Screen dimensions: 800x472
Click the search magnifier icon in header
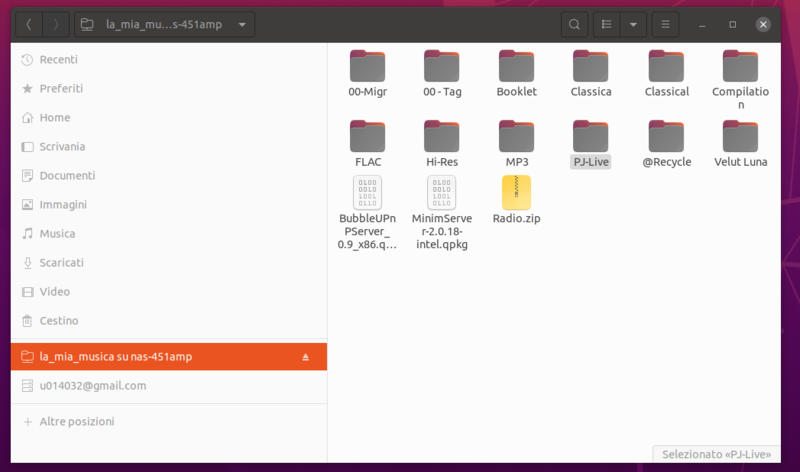573,24
